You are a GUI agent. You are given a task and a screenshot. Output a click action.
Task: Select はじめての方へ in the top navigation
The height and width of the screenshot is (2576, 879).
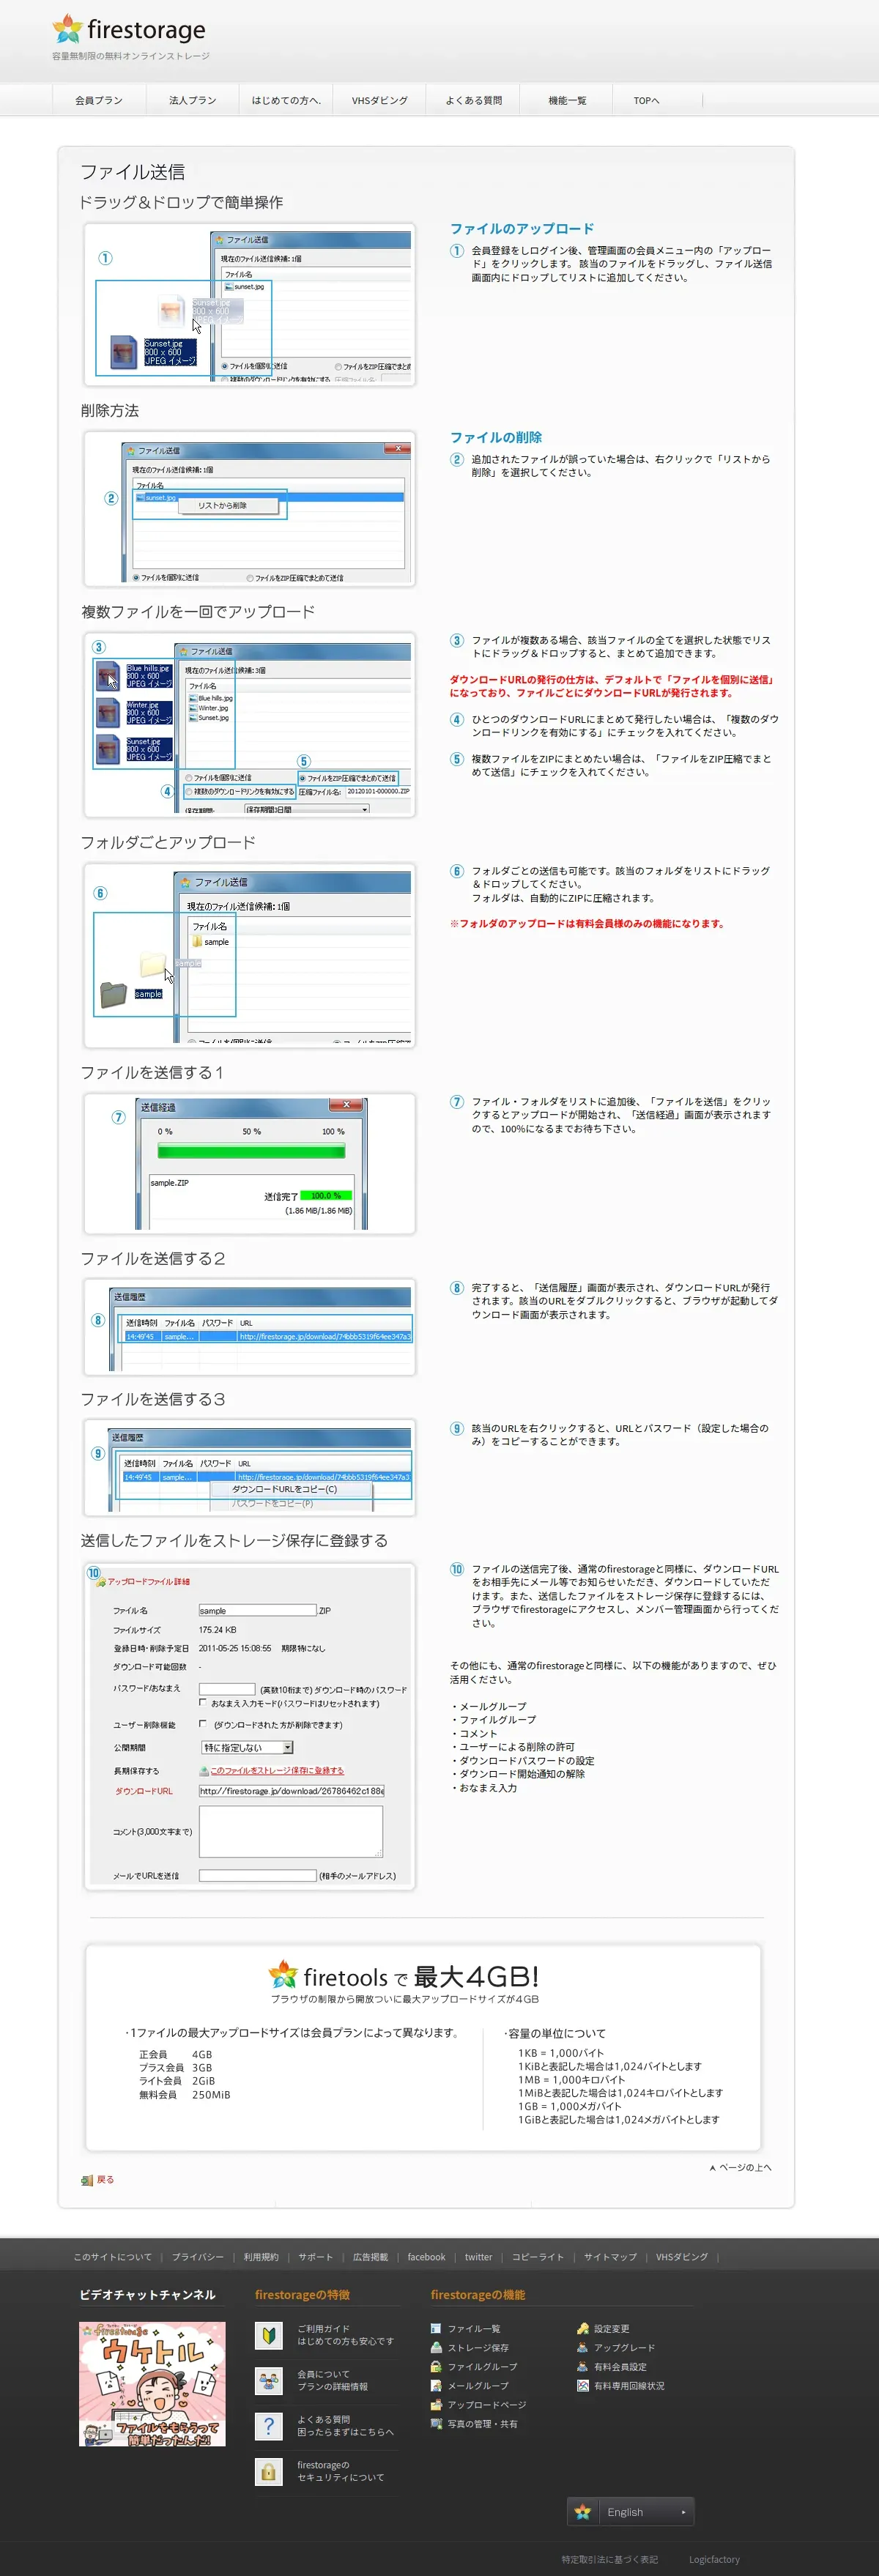286,100
